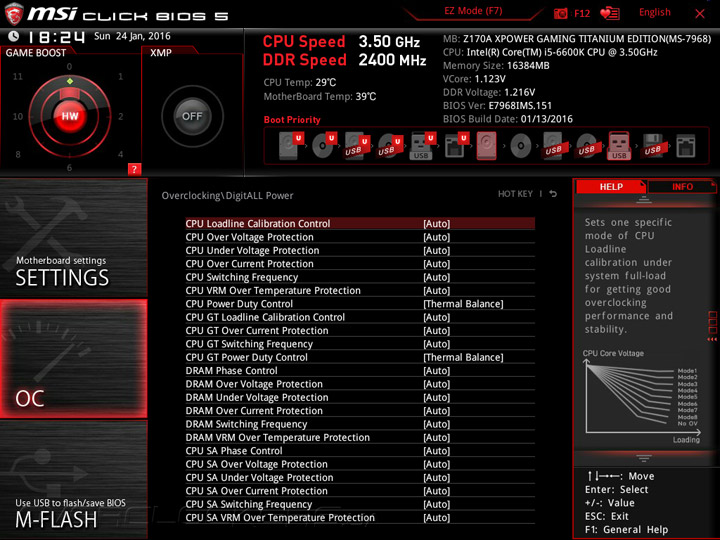Click the red question mark help icon
Screen dimensions: 720x540
(x=134, y=169)
